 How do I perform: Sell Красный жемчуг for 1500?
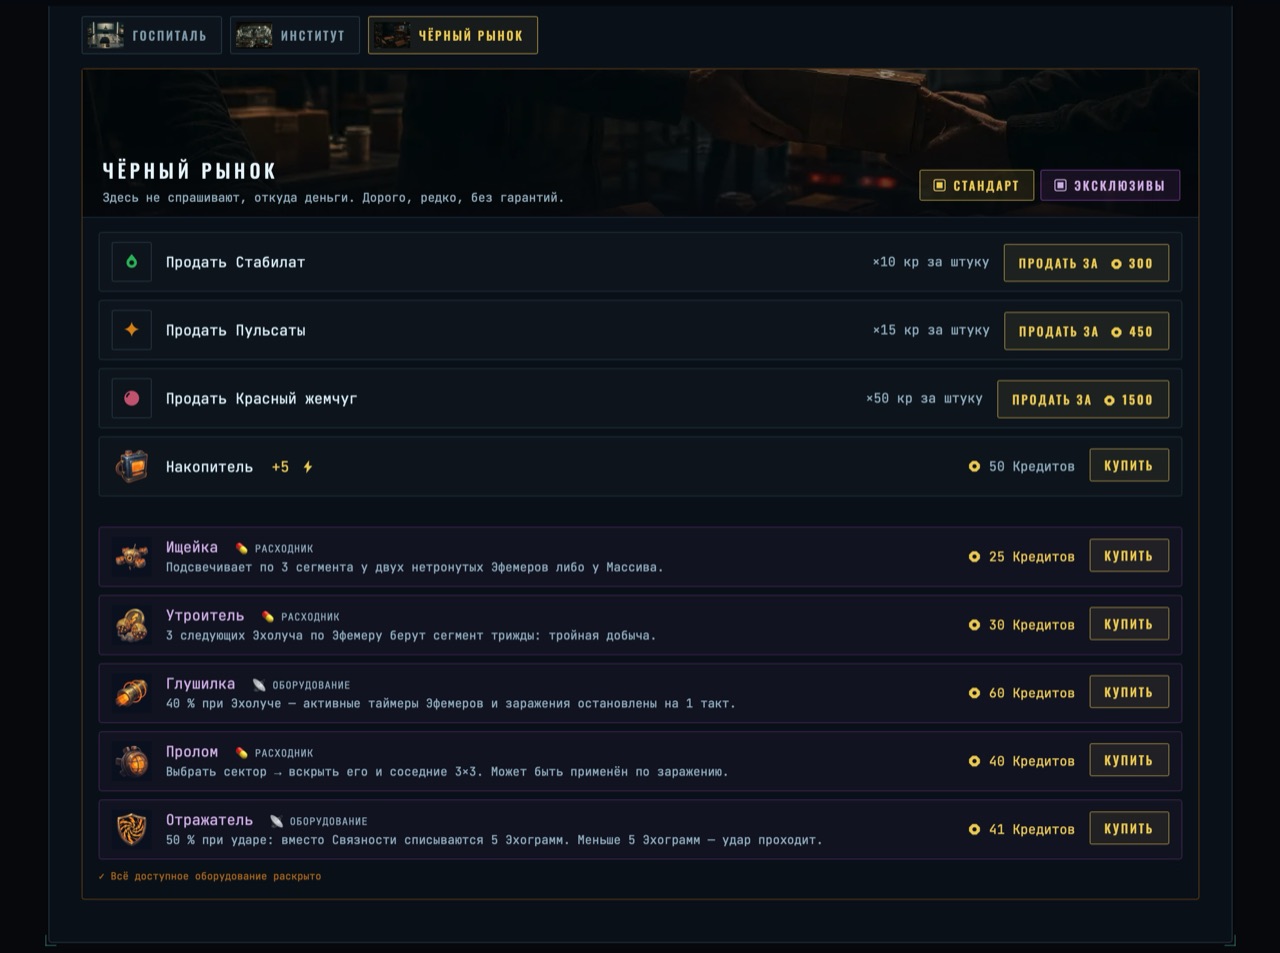(1083, 399)
